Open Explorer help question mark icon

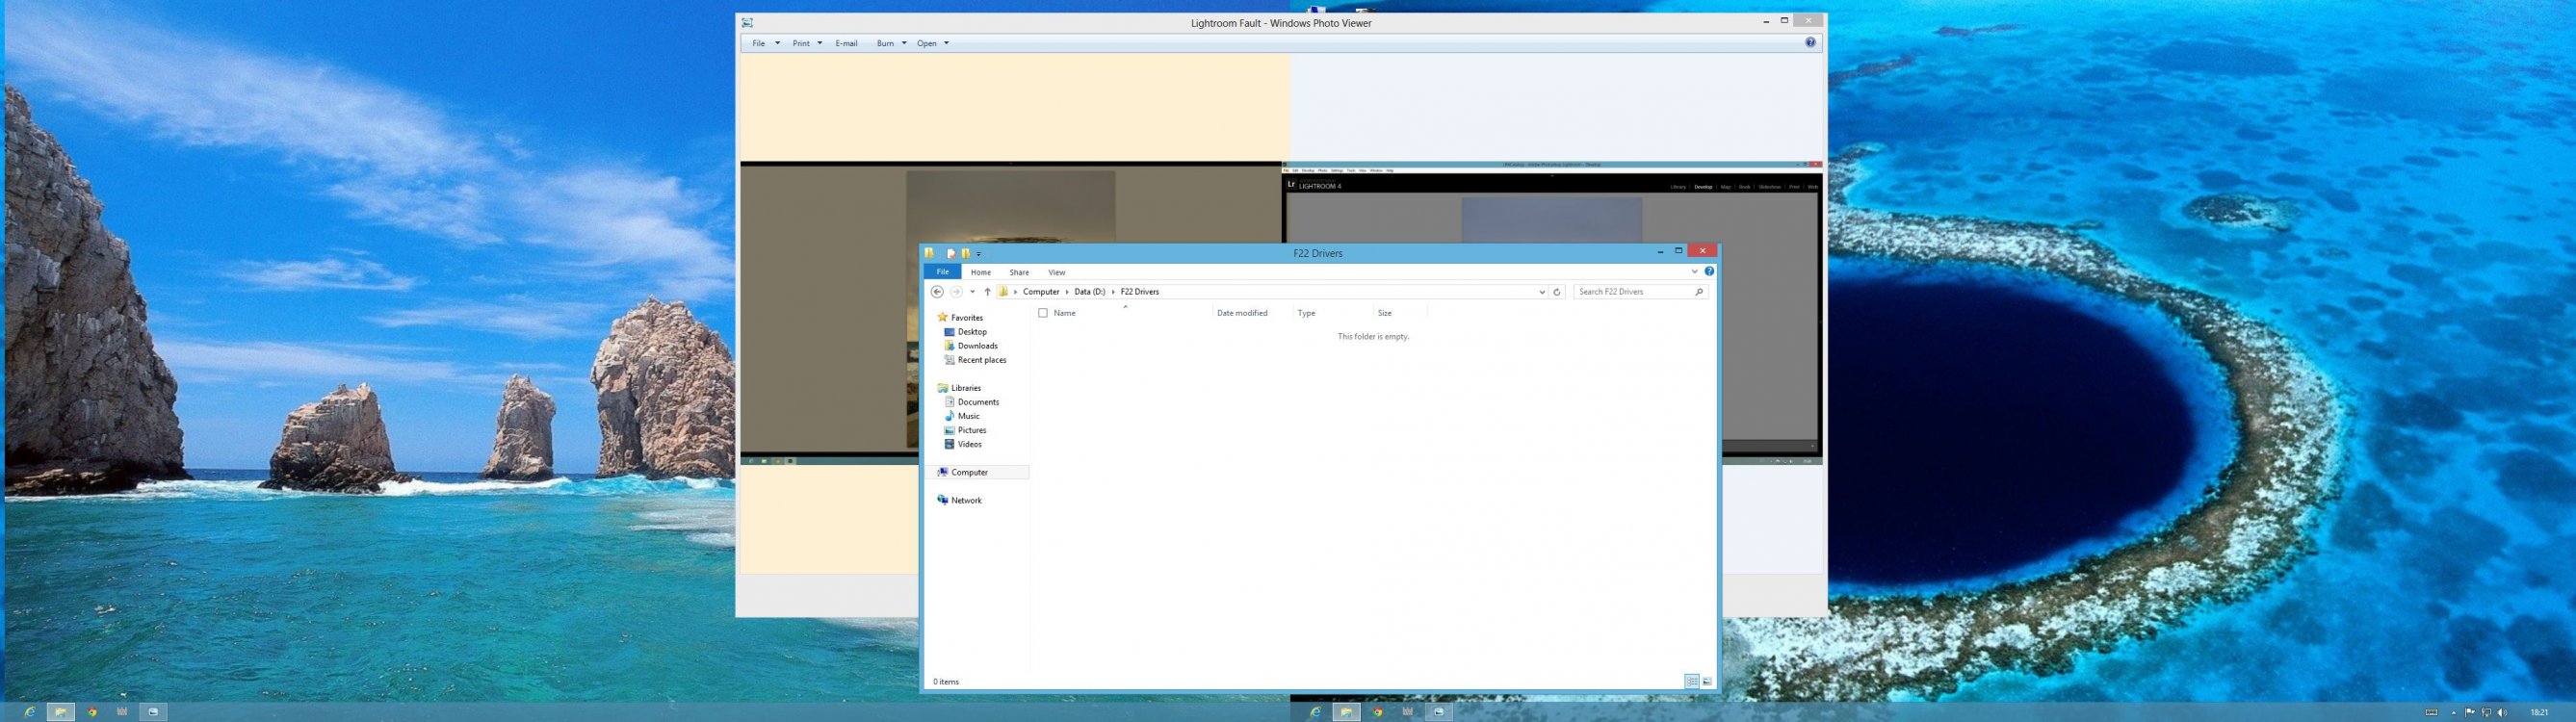[1709, 271]
